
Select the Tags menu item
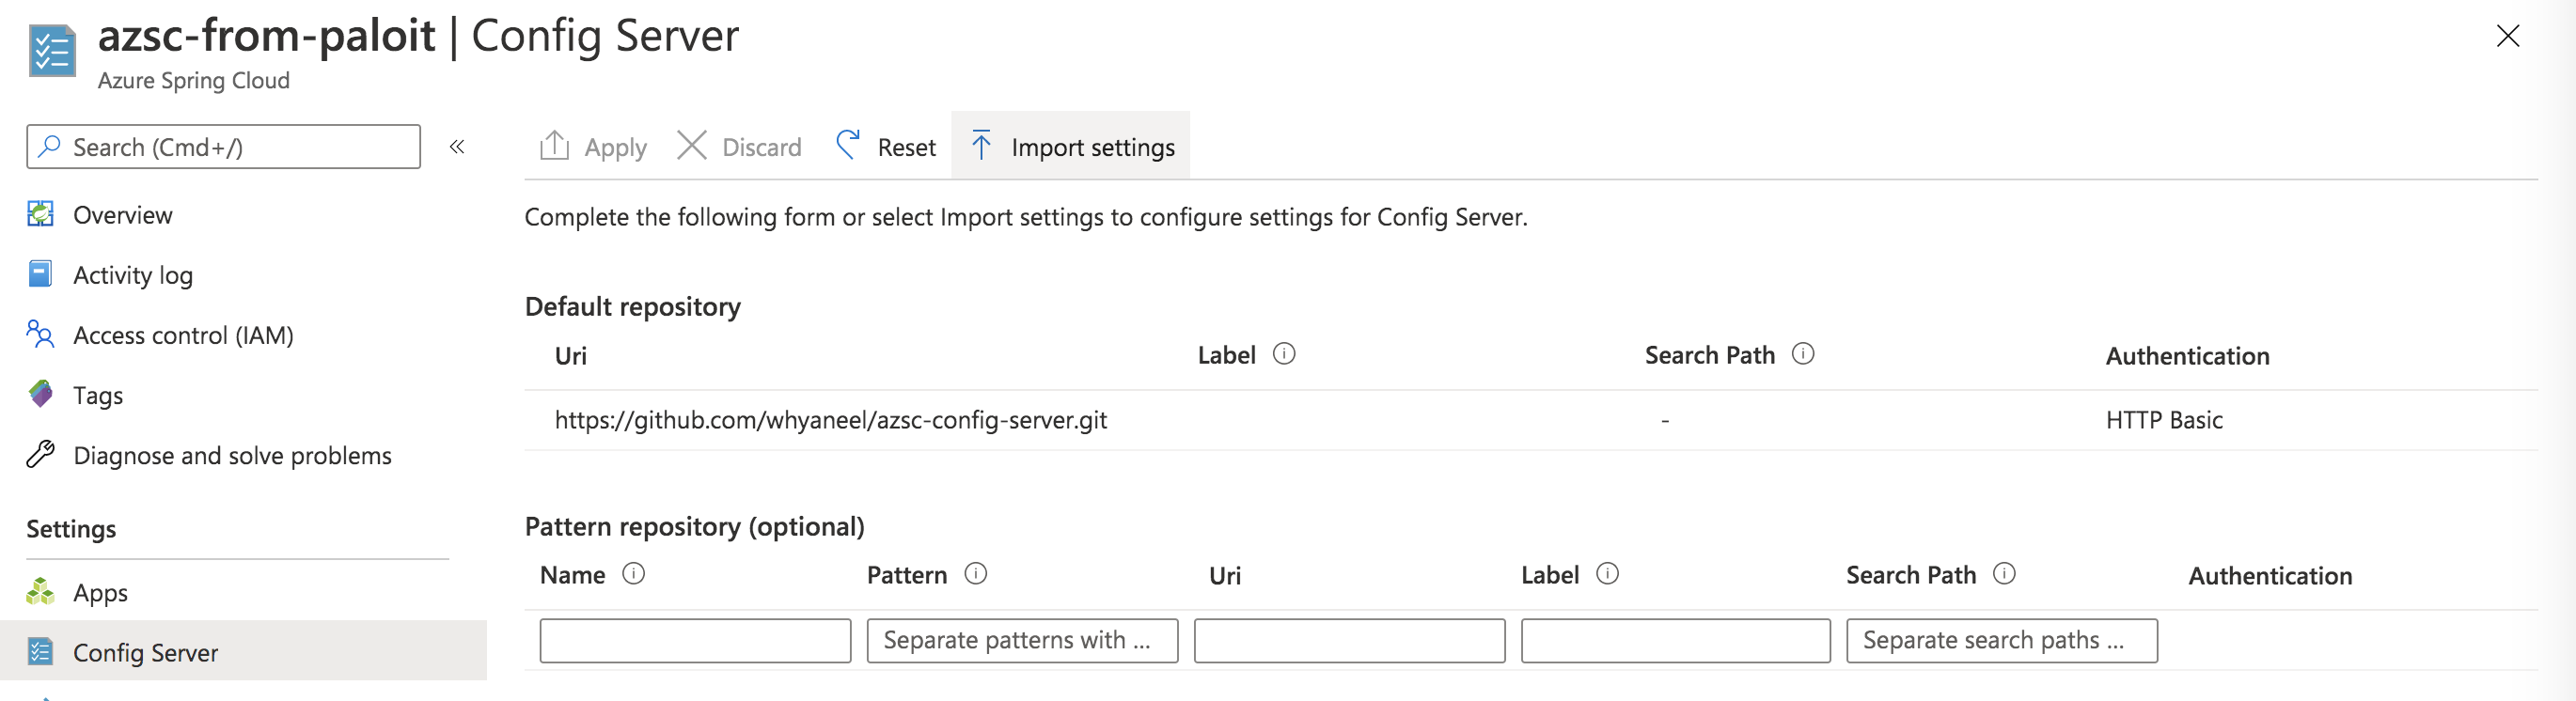click(x=98, y=395)
